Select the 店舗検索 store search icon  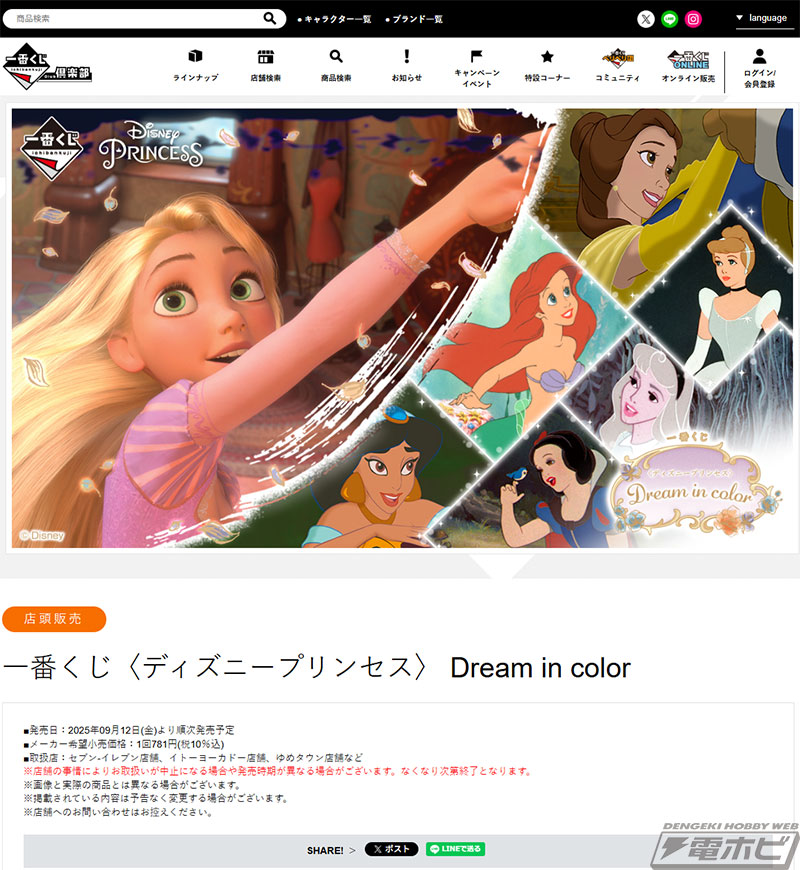coord(265,63)
